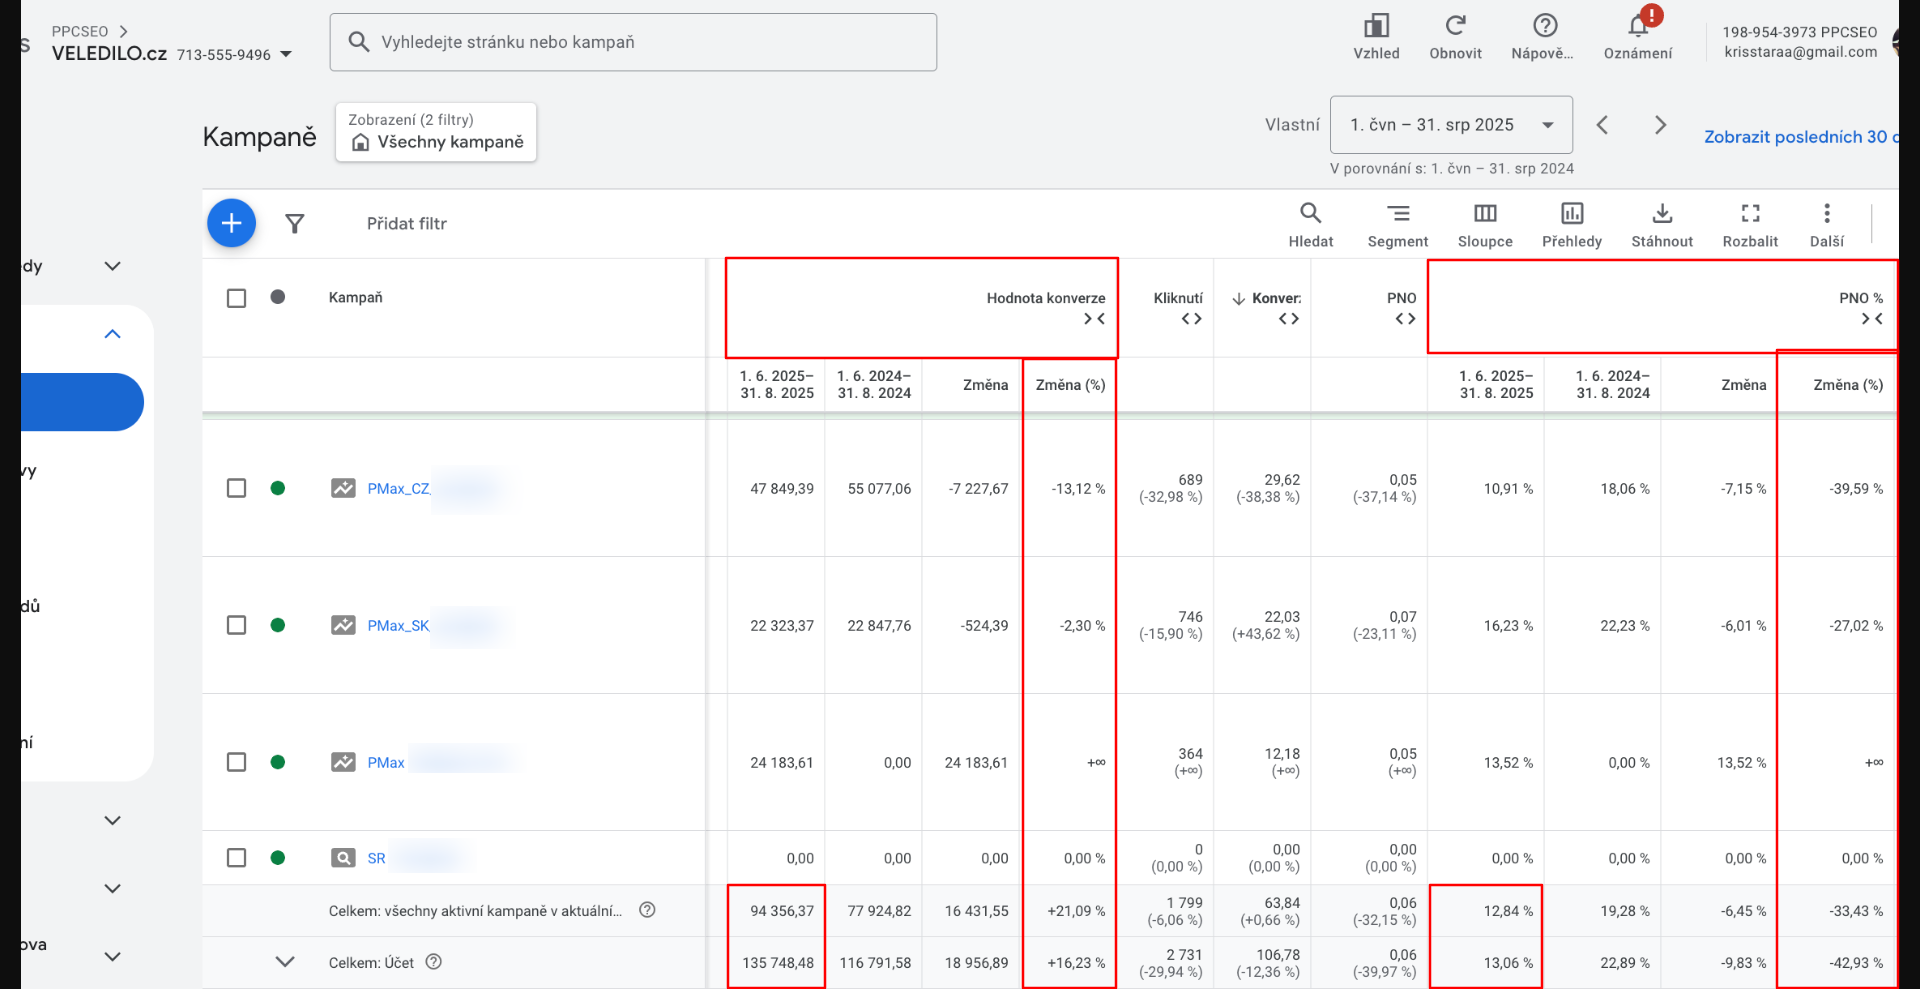Open the Další more options menu
The image size is (1920, 989).
click(1826, 224)
